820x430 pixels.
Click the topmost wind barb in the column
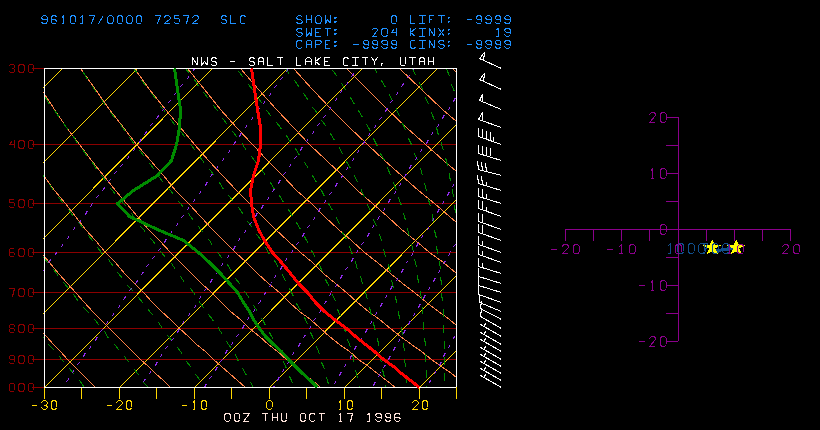tap(489, 60)
